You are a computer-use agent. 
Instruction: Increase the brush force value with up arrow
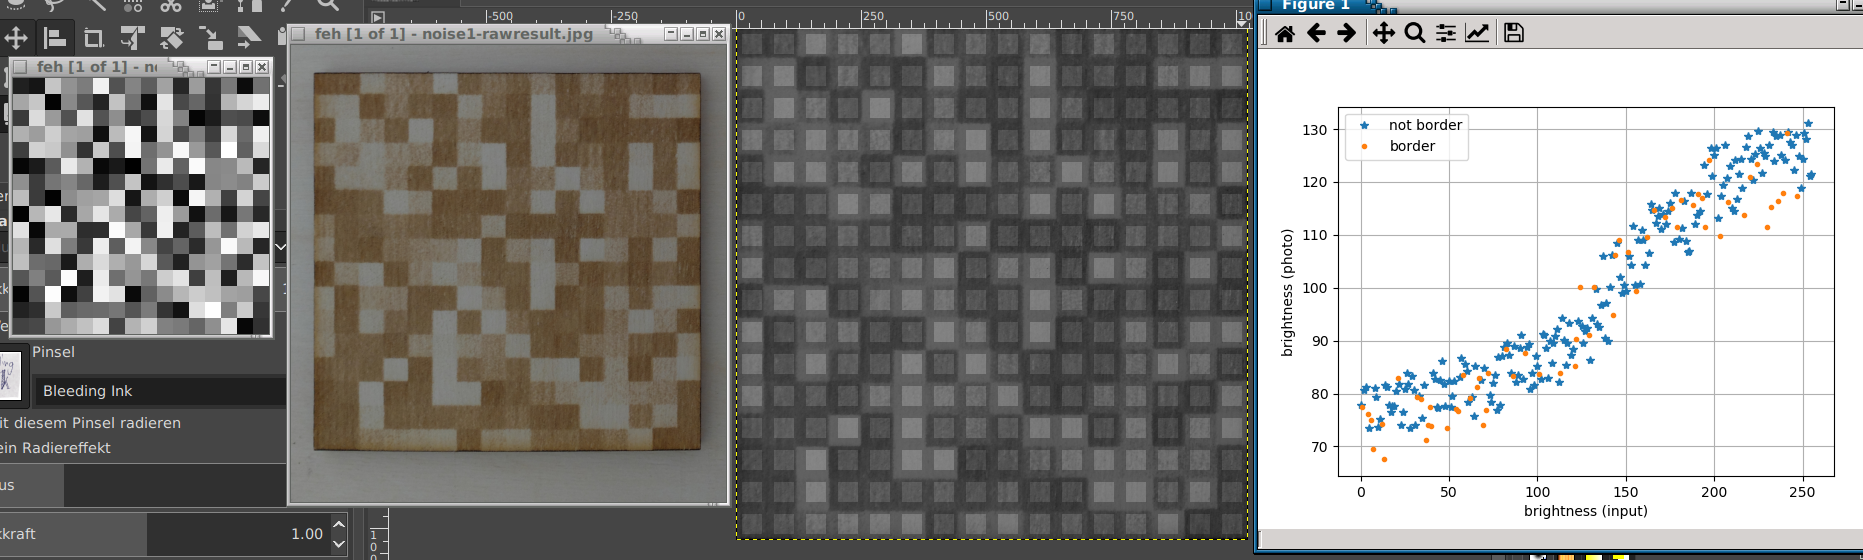coord(339,525)
